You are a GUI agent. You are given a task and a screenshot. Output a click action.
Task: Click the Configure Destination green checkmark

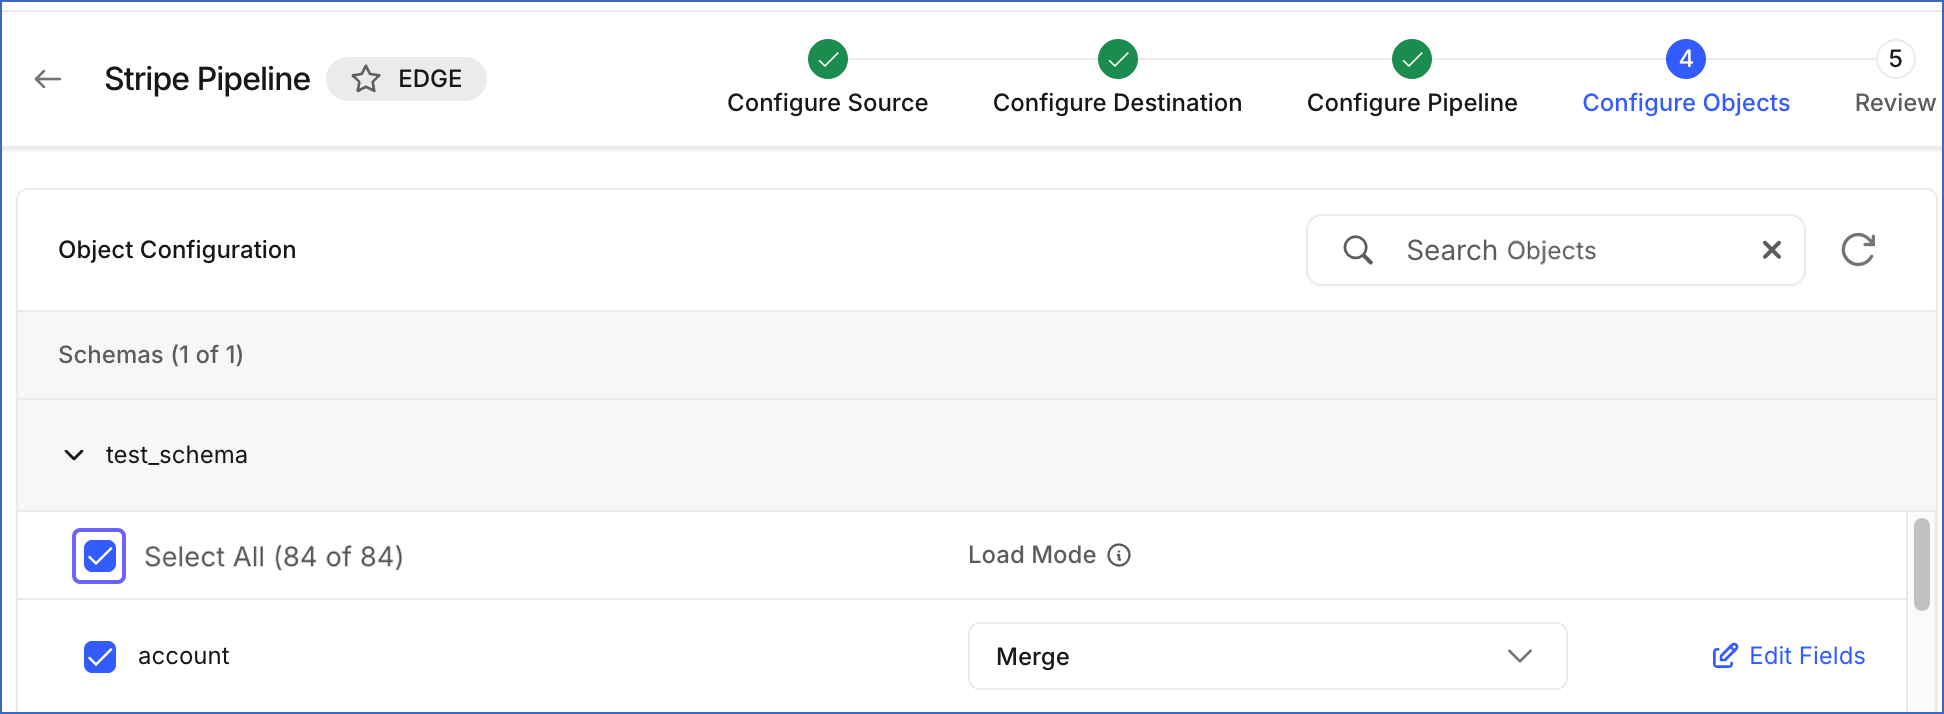1118,59
